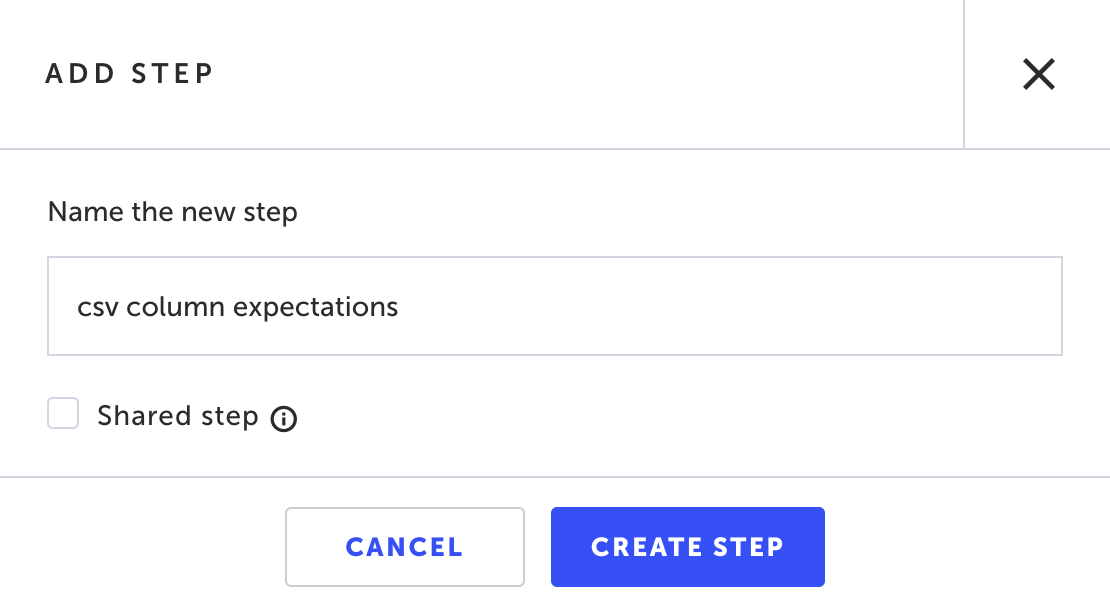Select the ADD STEP dialog title
This screenshot has height=612, width=1110.
click(x=128, y=73)
